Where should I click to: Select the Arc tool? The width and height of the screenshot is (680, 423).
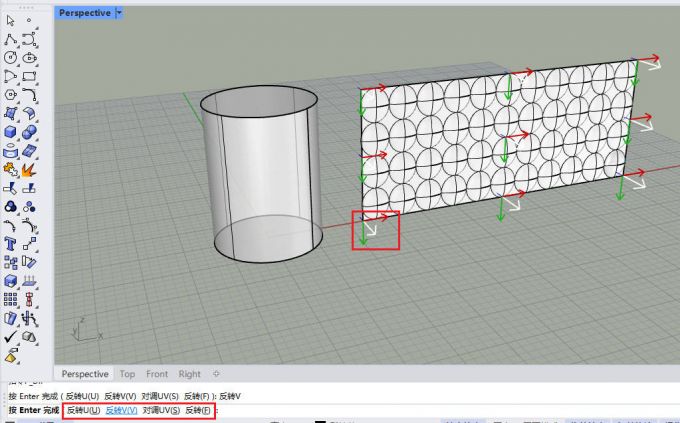point(10,76)
